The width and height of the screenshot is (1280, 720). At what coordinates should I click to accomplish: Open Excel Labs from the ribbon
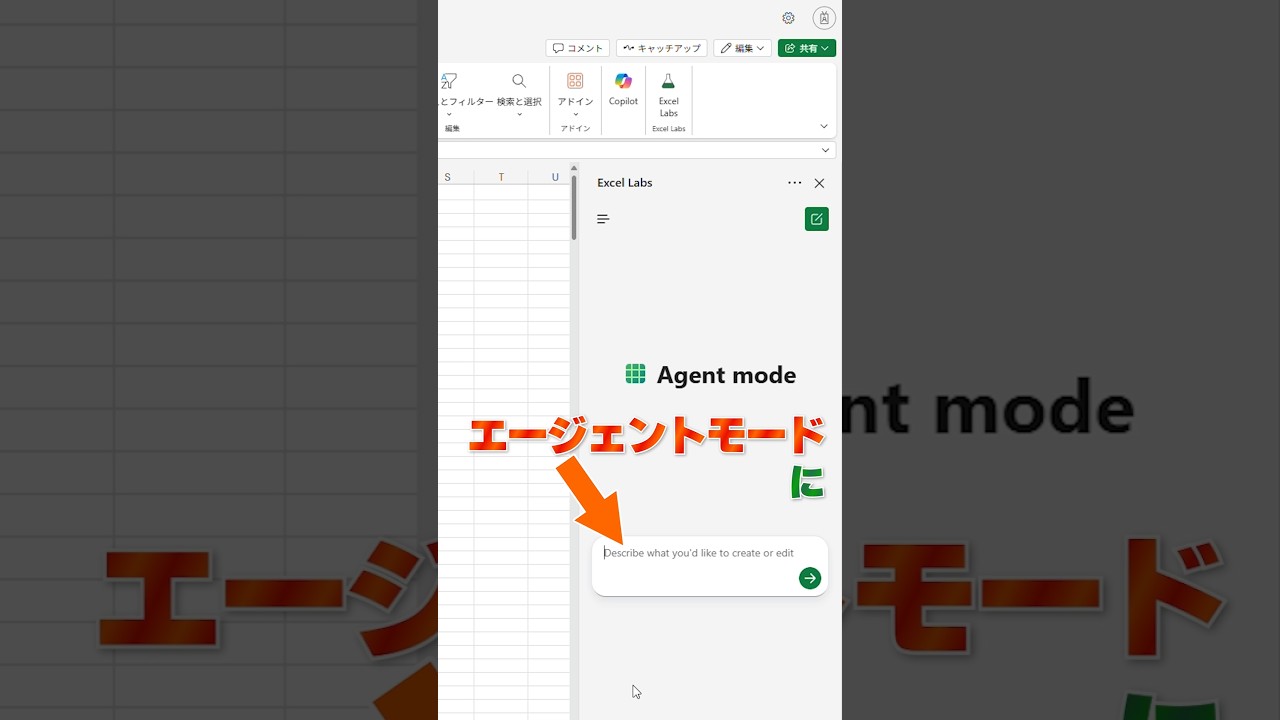click(669, 94)
